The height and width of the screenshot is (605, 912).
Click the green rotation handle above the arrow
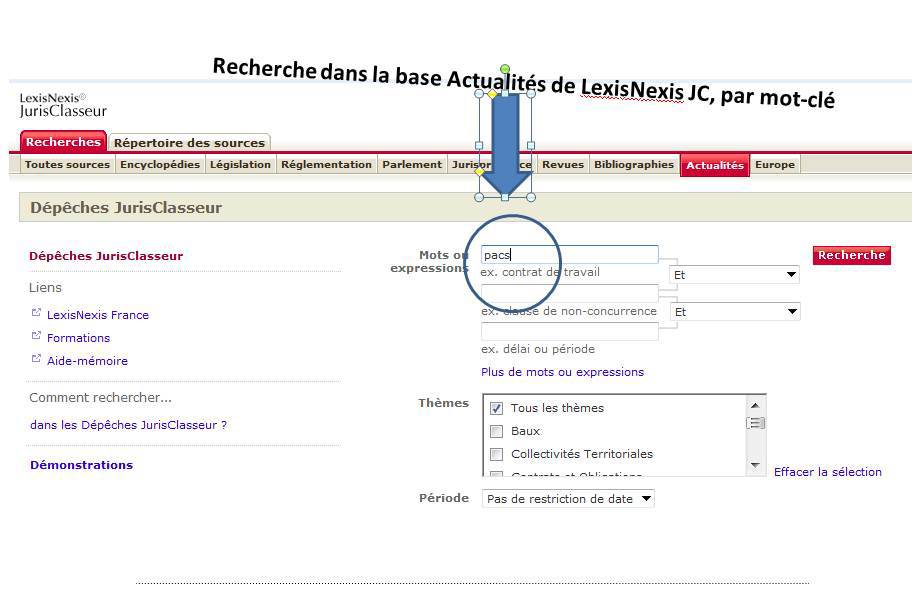pyautogui.click(x=505, y=69)
